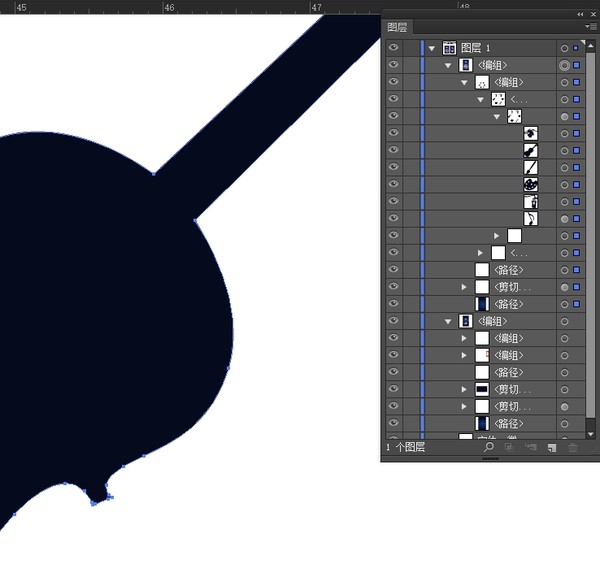Click the Delete Selection trash icon
The image size is (600, 586).
pyautogui.click(x=572, y=447)
